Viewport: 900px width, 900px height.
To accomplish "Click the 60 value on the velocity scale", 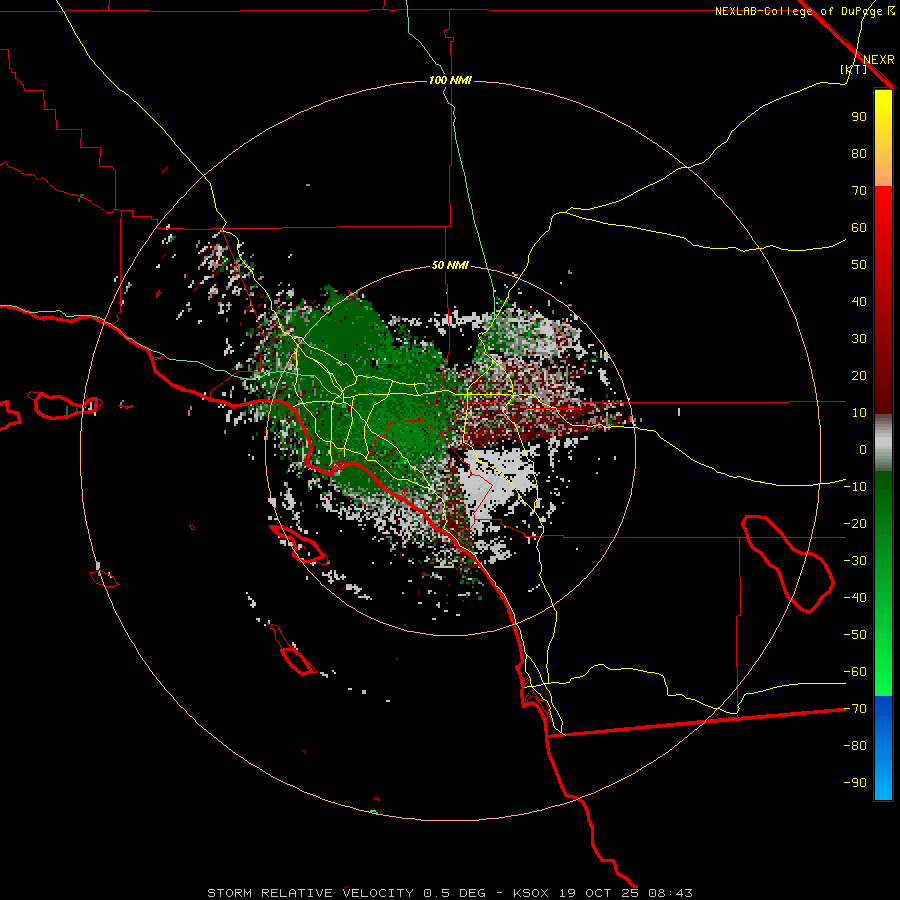I will [859, 228].
